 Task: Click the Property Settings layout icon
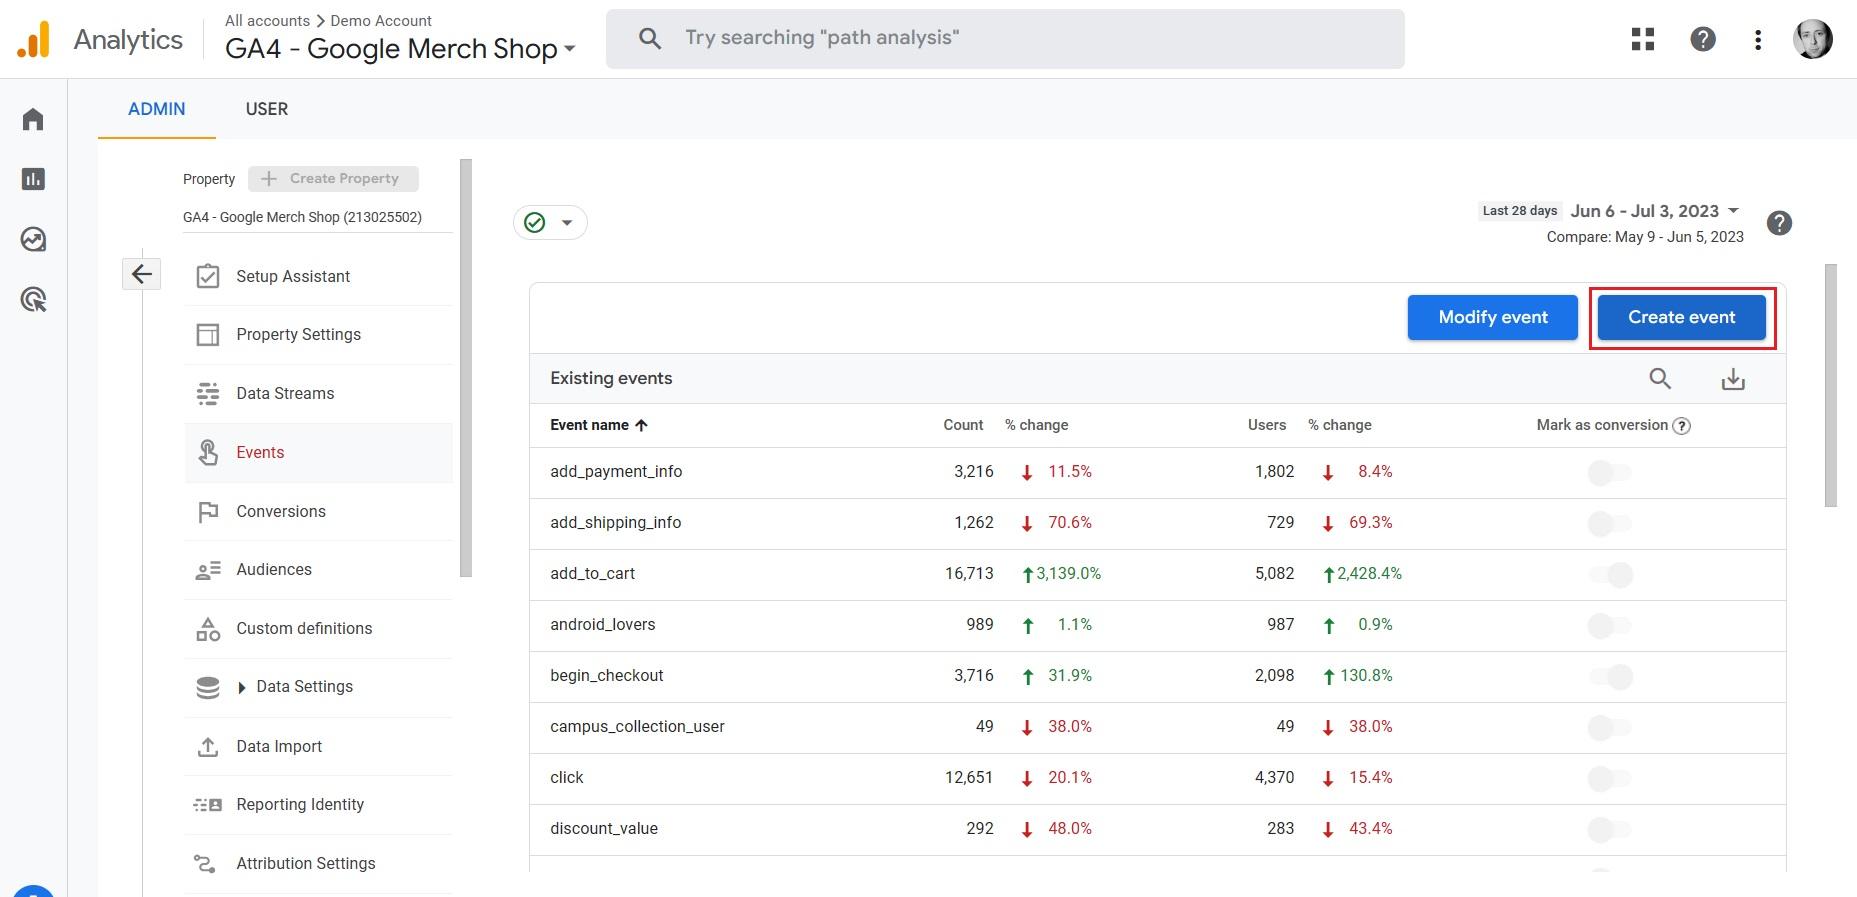[208, 335]
